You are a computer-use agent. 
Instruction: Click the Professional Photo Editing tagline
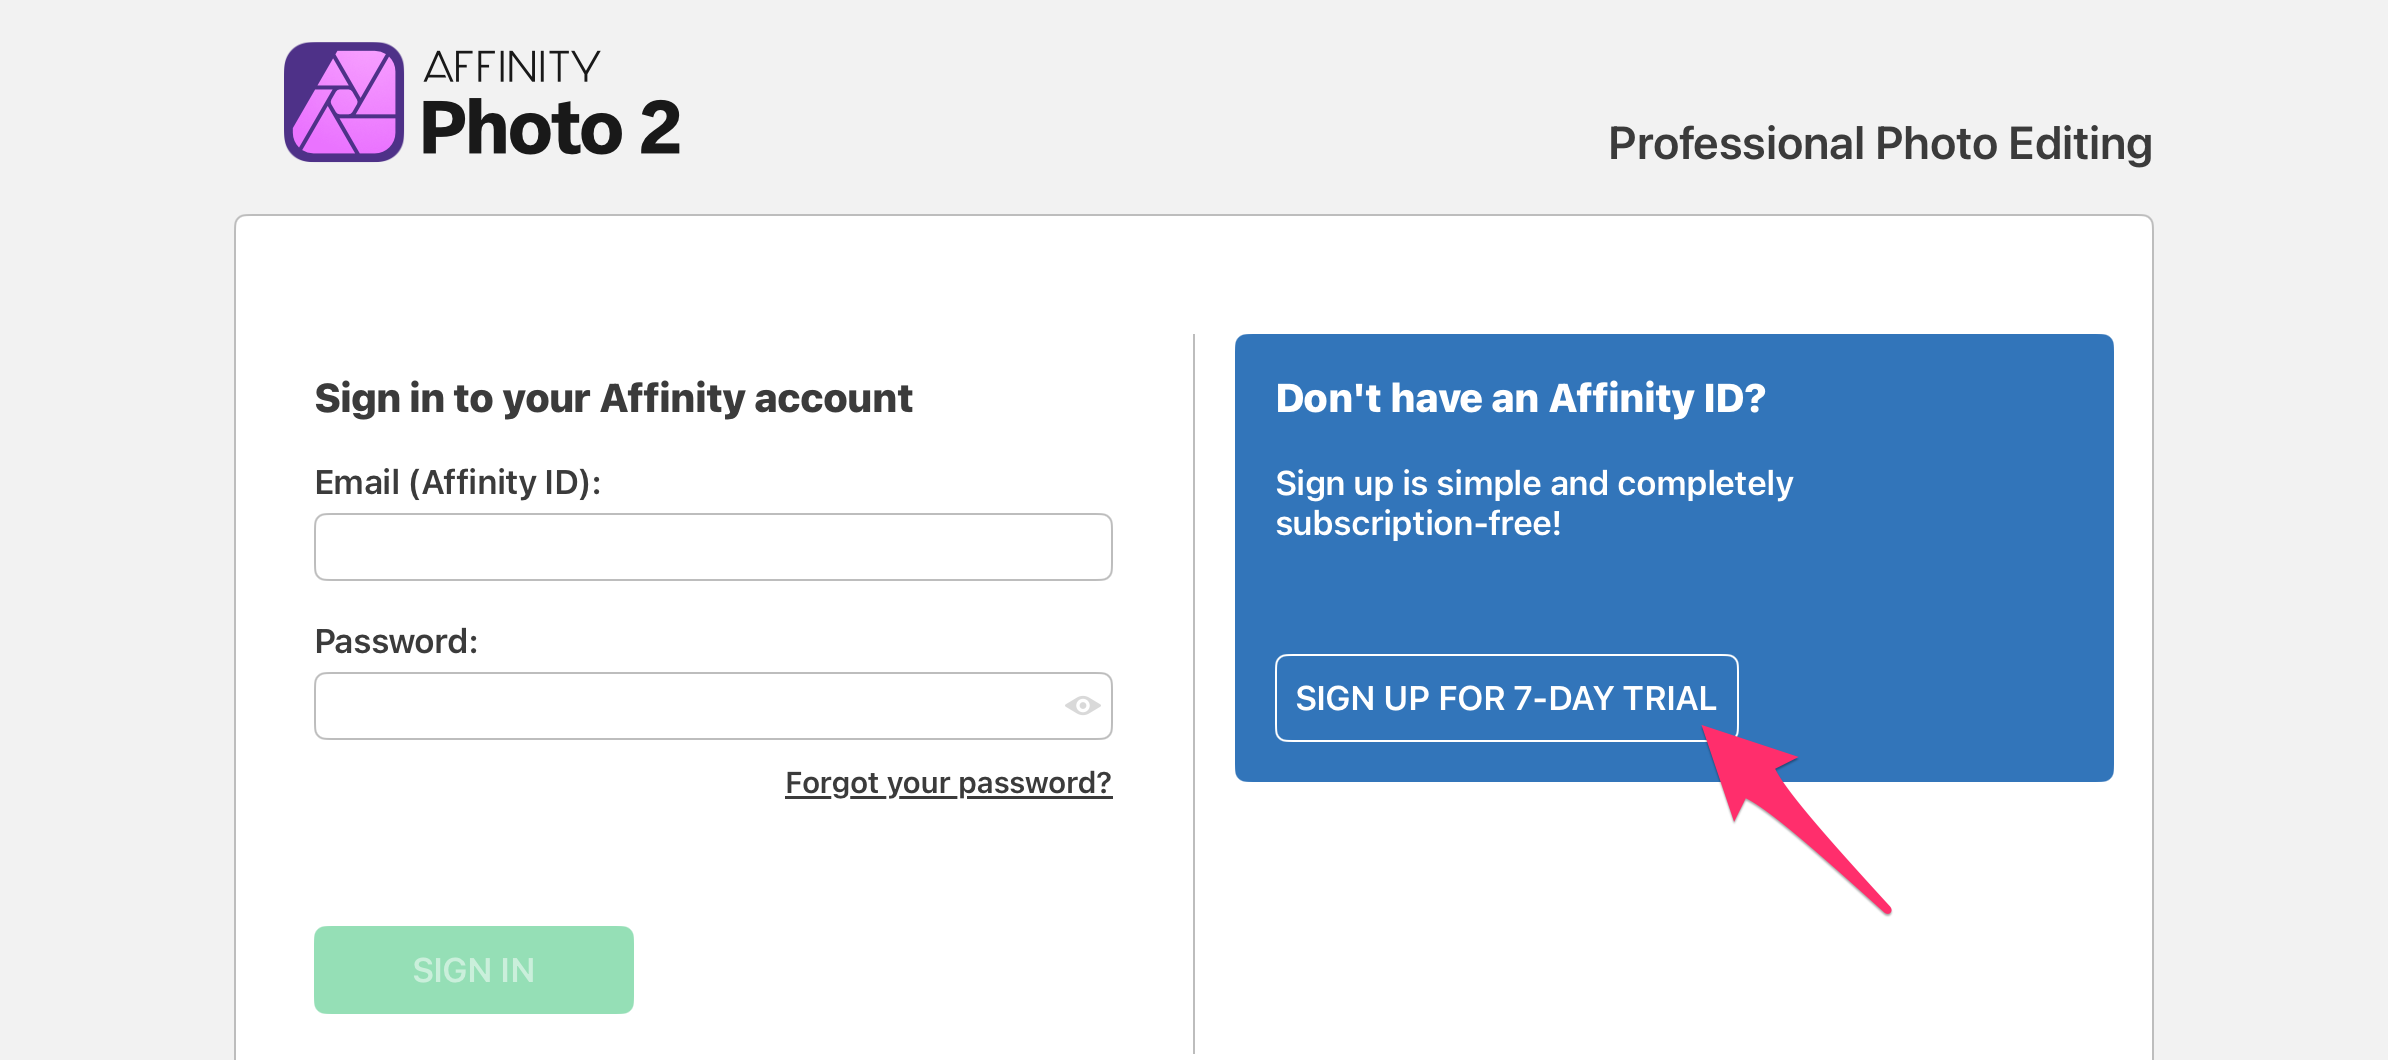point(1879,144)
